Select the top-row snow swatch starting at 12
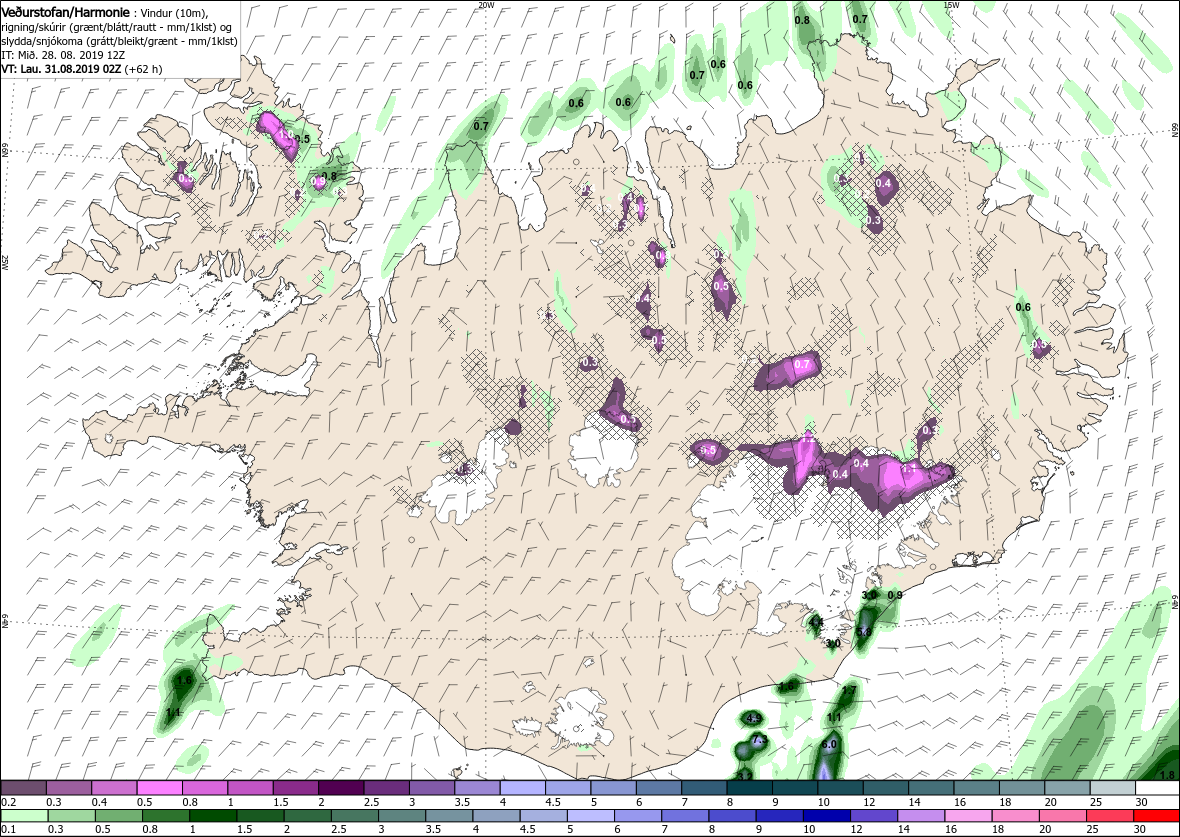 coord(885,788)
